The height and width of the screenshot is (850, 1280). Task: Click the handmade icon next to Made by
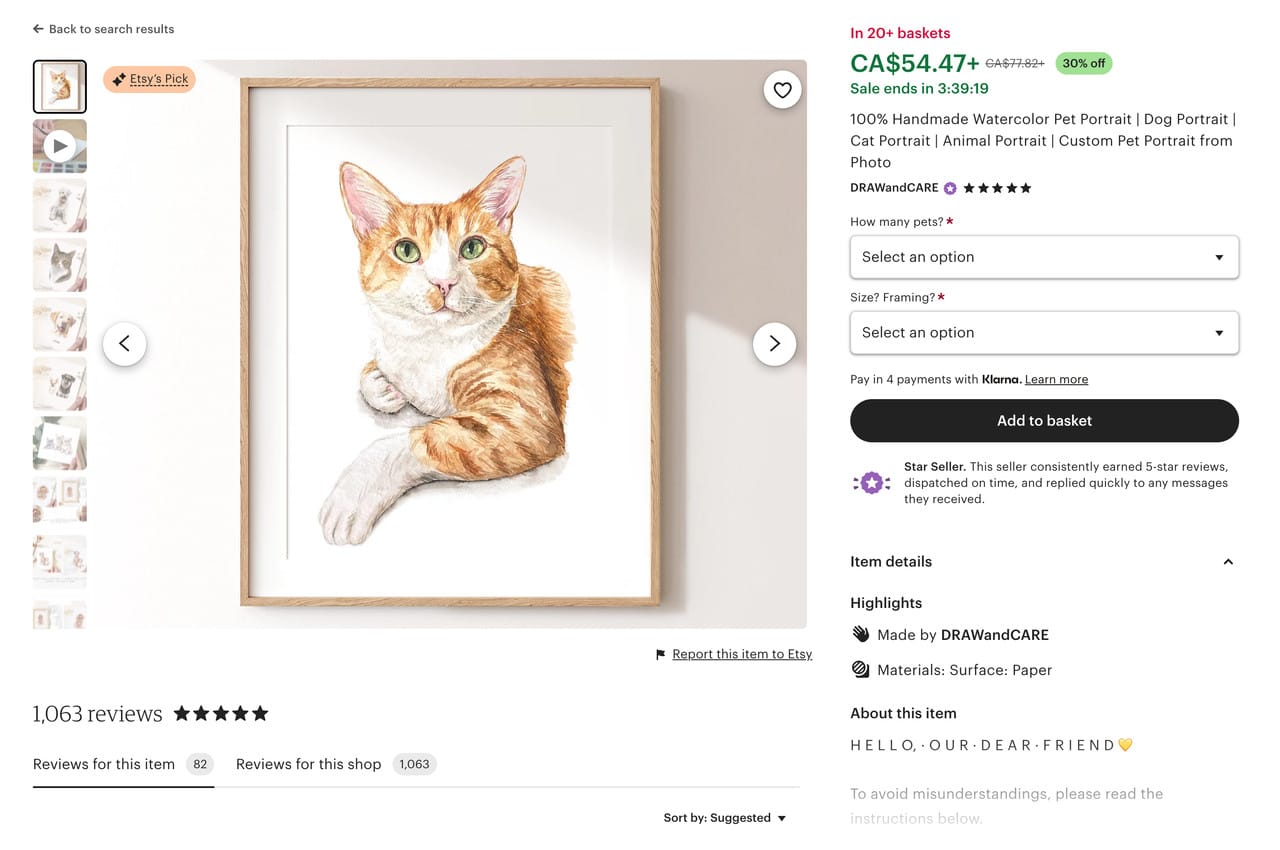(861, 634)
